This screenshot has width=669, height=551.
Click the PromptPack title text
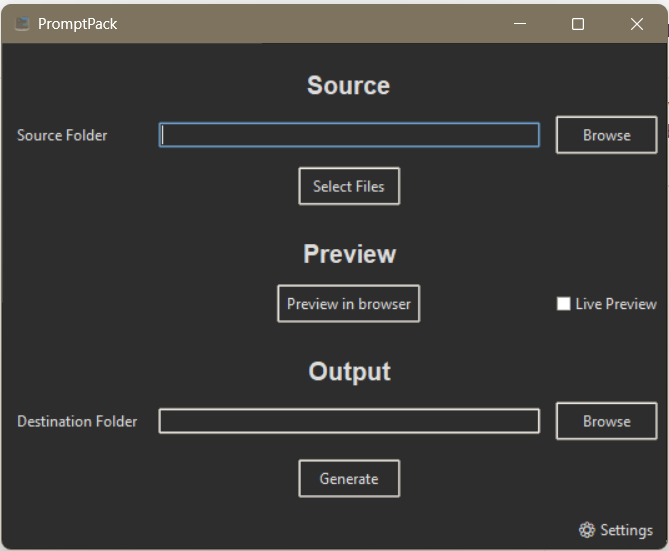coord(77,24)
